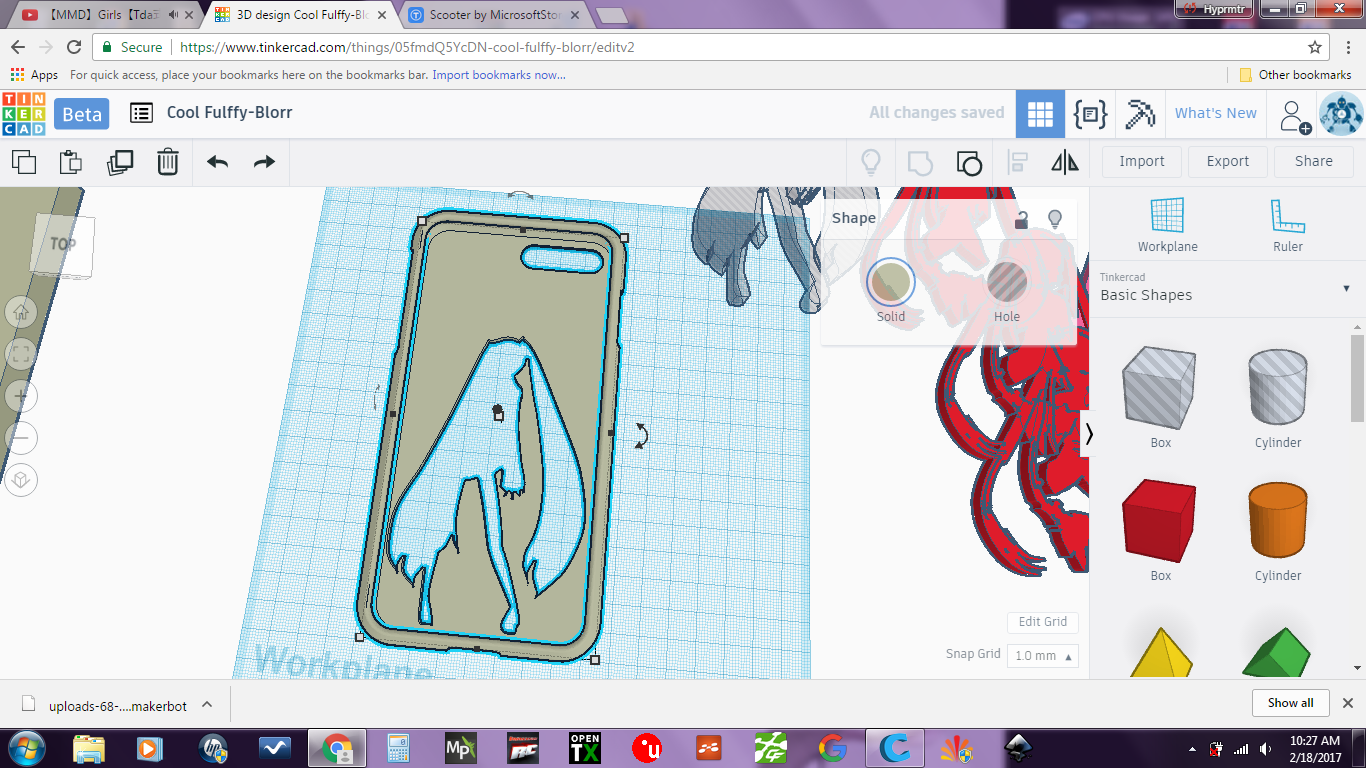This screenshot has width=1366, height=768.
Task: Open the What's New link
Action: (1216, 114)
